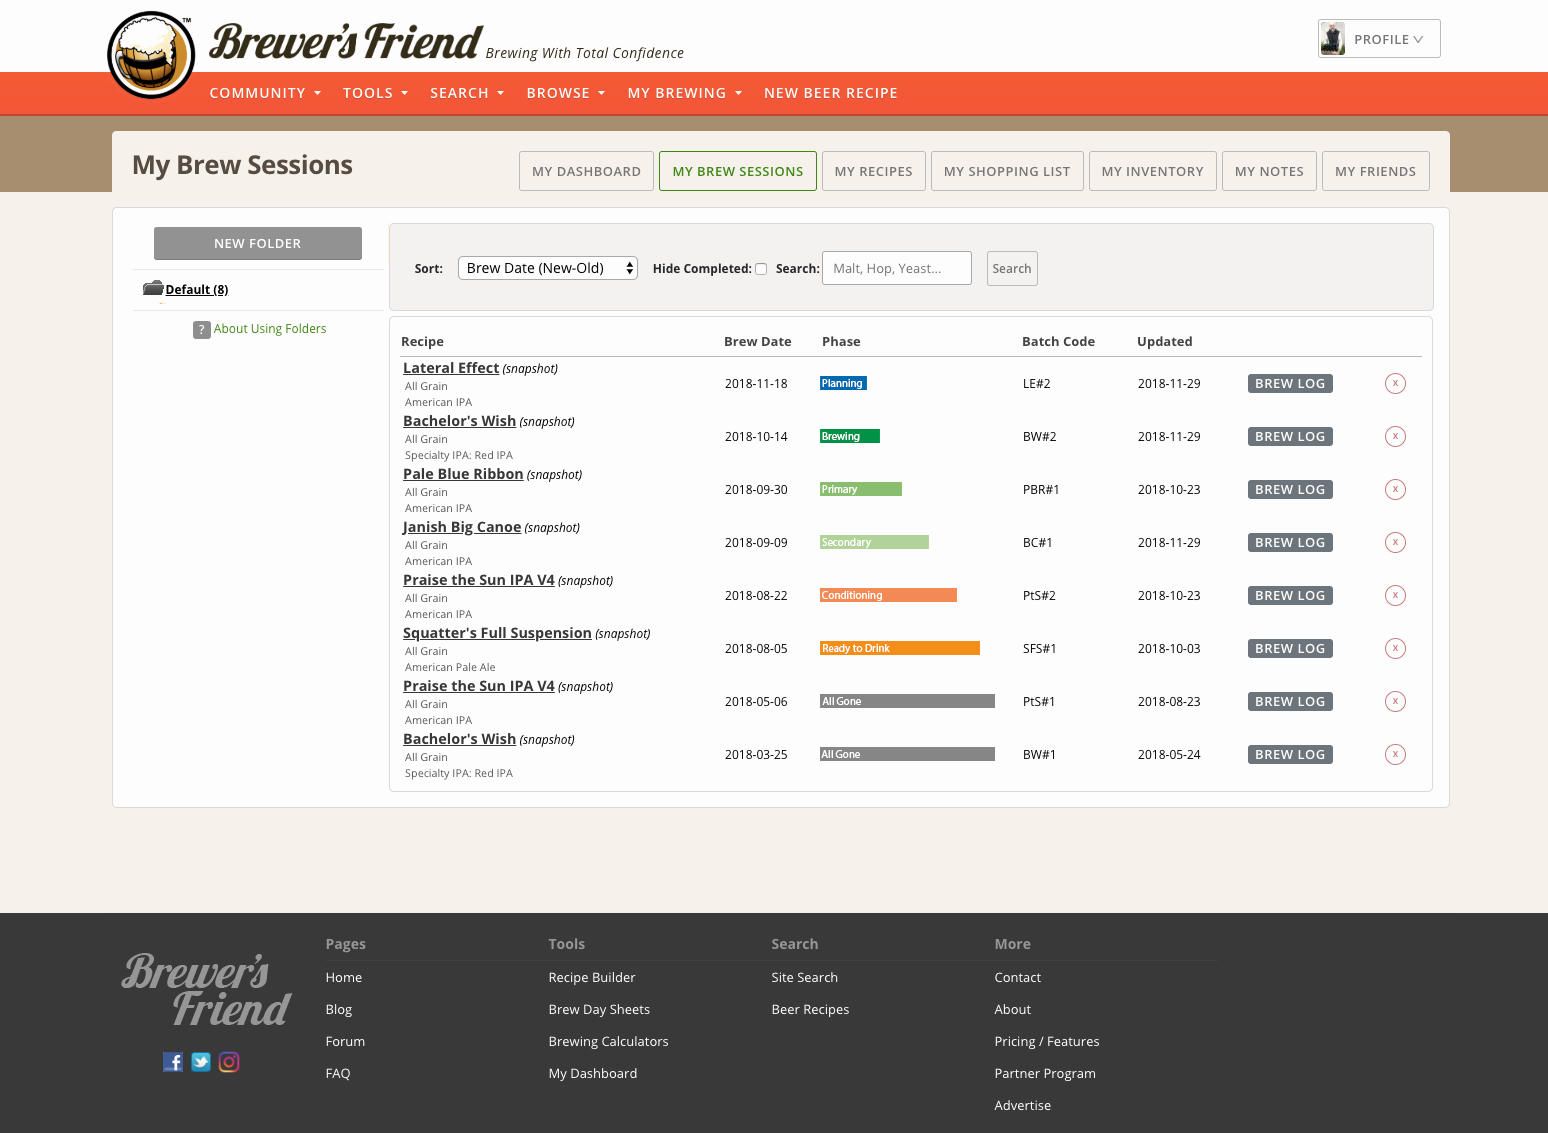Viewport: 1548px width, 1133px height.
Task: Open the About Using Folders link
Action: tap(270, 328)
